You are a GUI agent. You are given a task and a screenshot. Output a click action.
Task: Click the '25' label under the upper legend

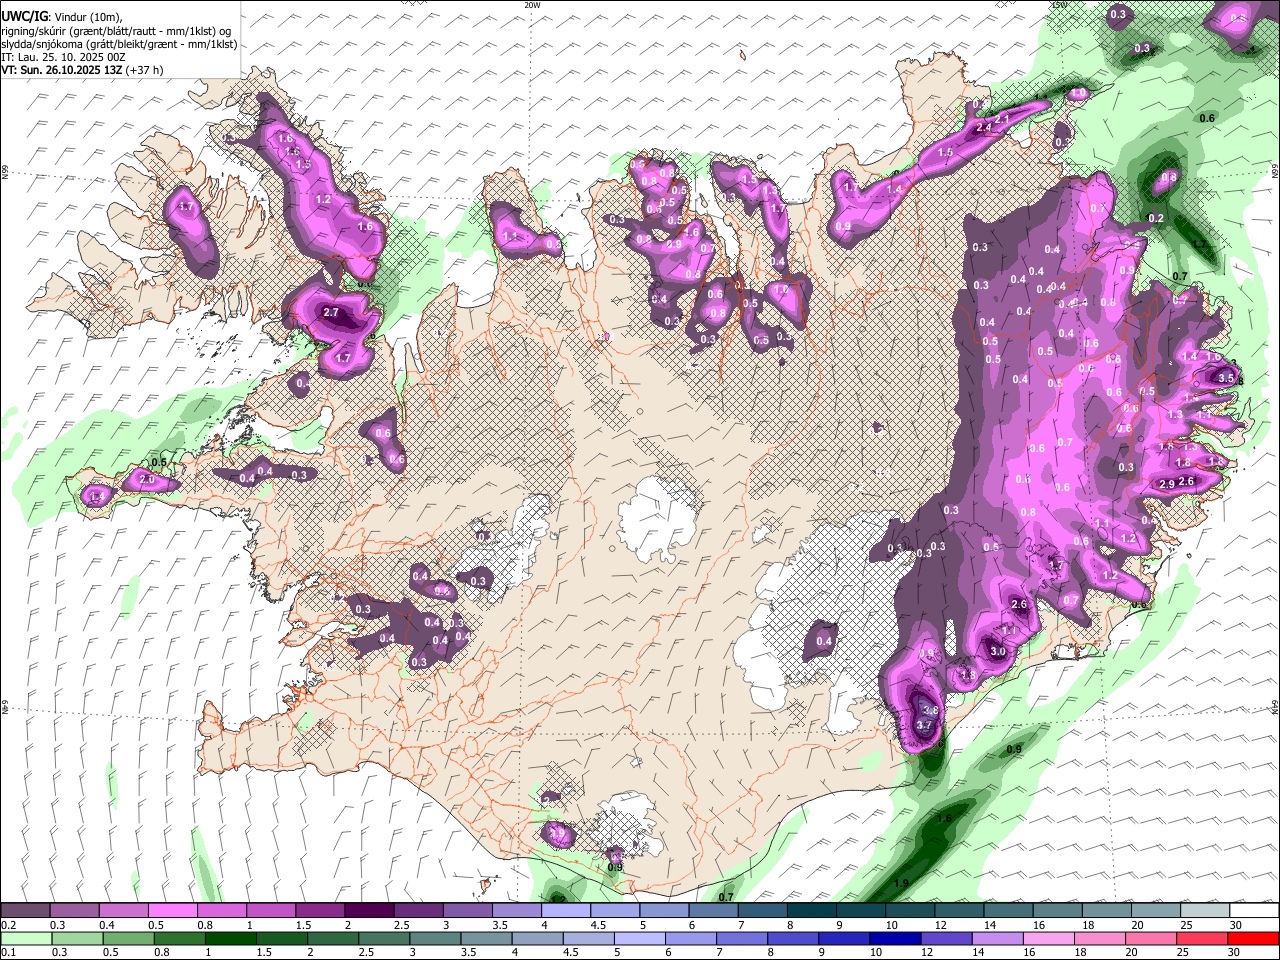[x=1187, y=925]
